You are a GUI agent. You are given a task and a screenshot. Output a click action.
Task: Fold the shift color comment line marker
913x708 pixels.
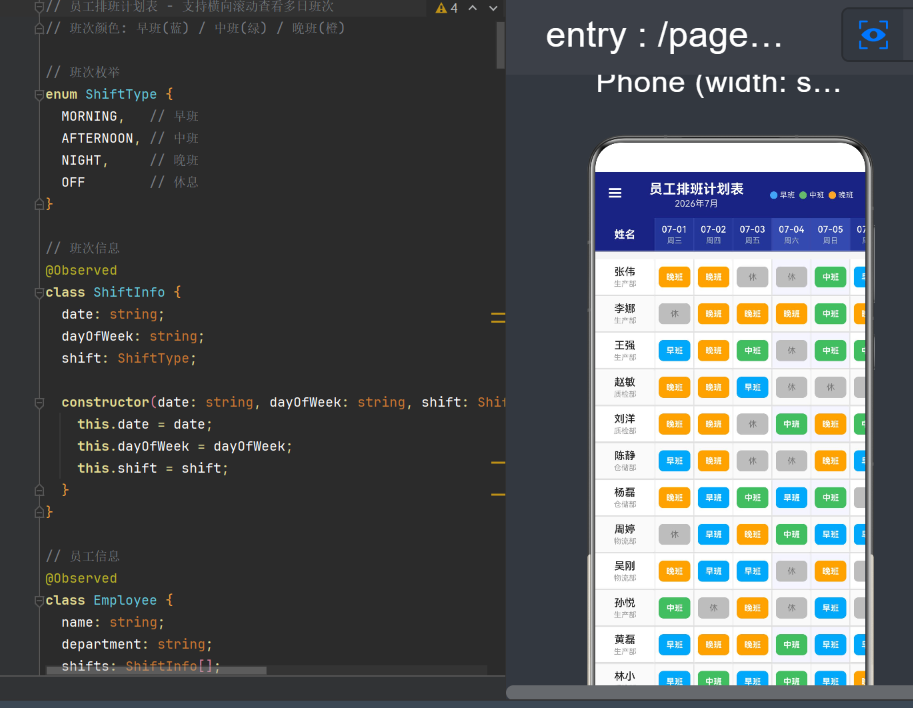point(39,28)
